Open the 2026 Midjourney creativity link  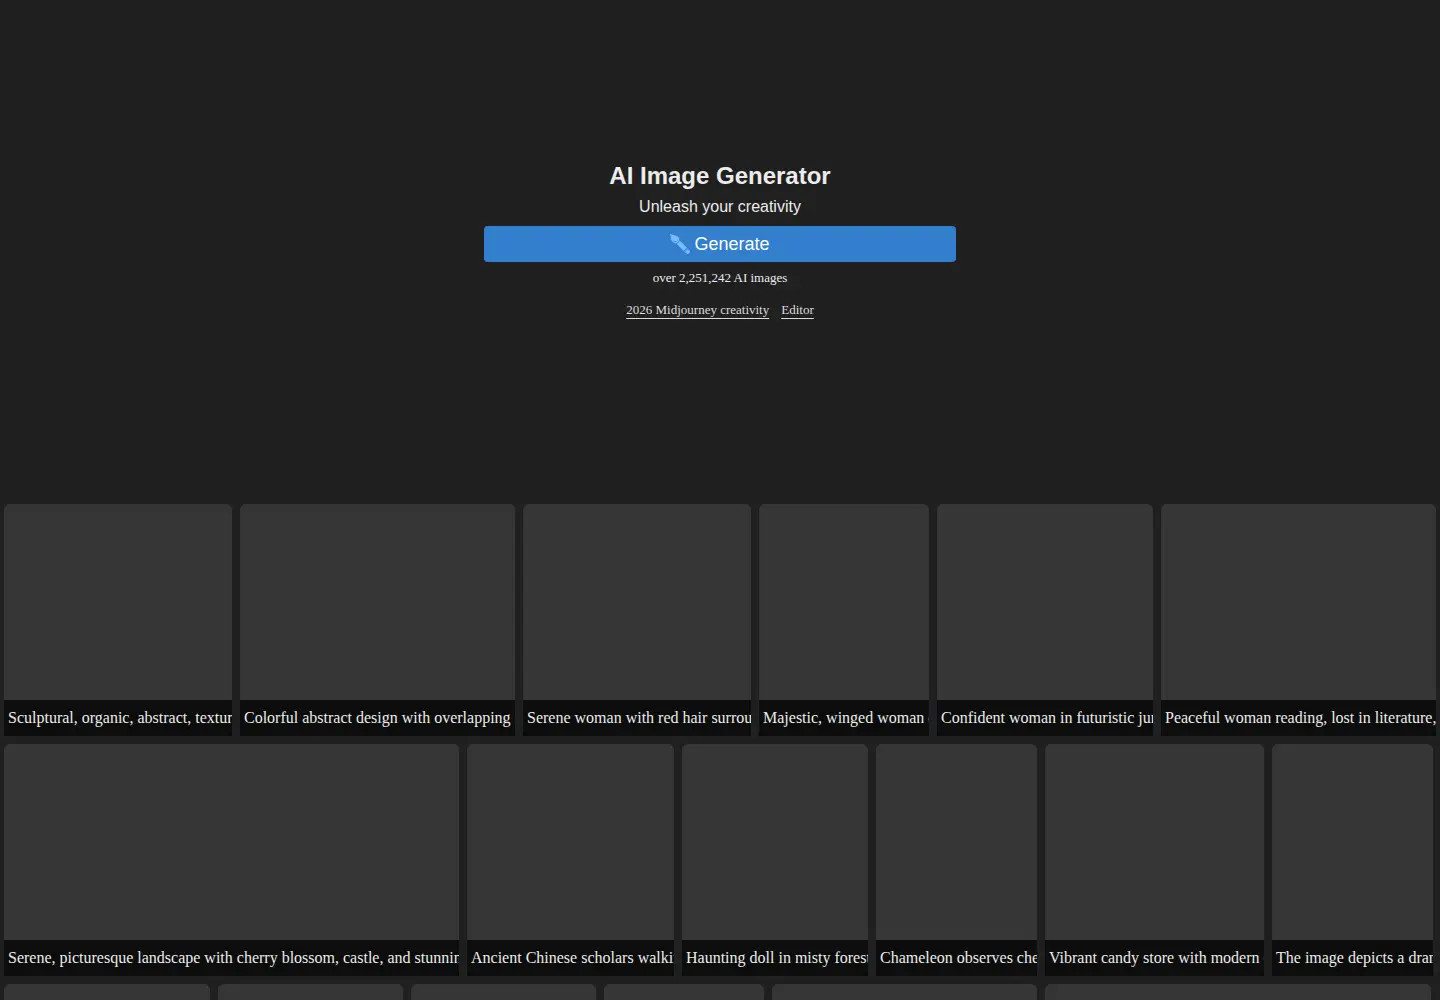[697, 310]
